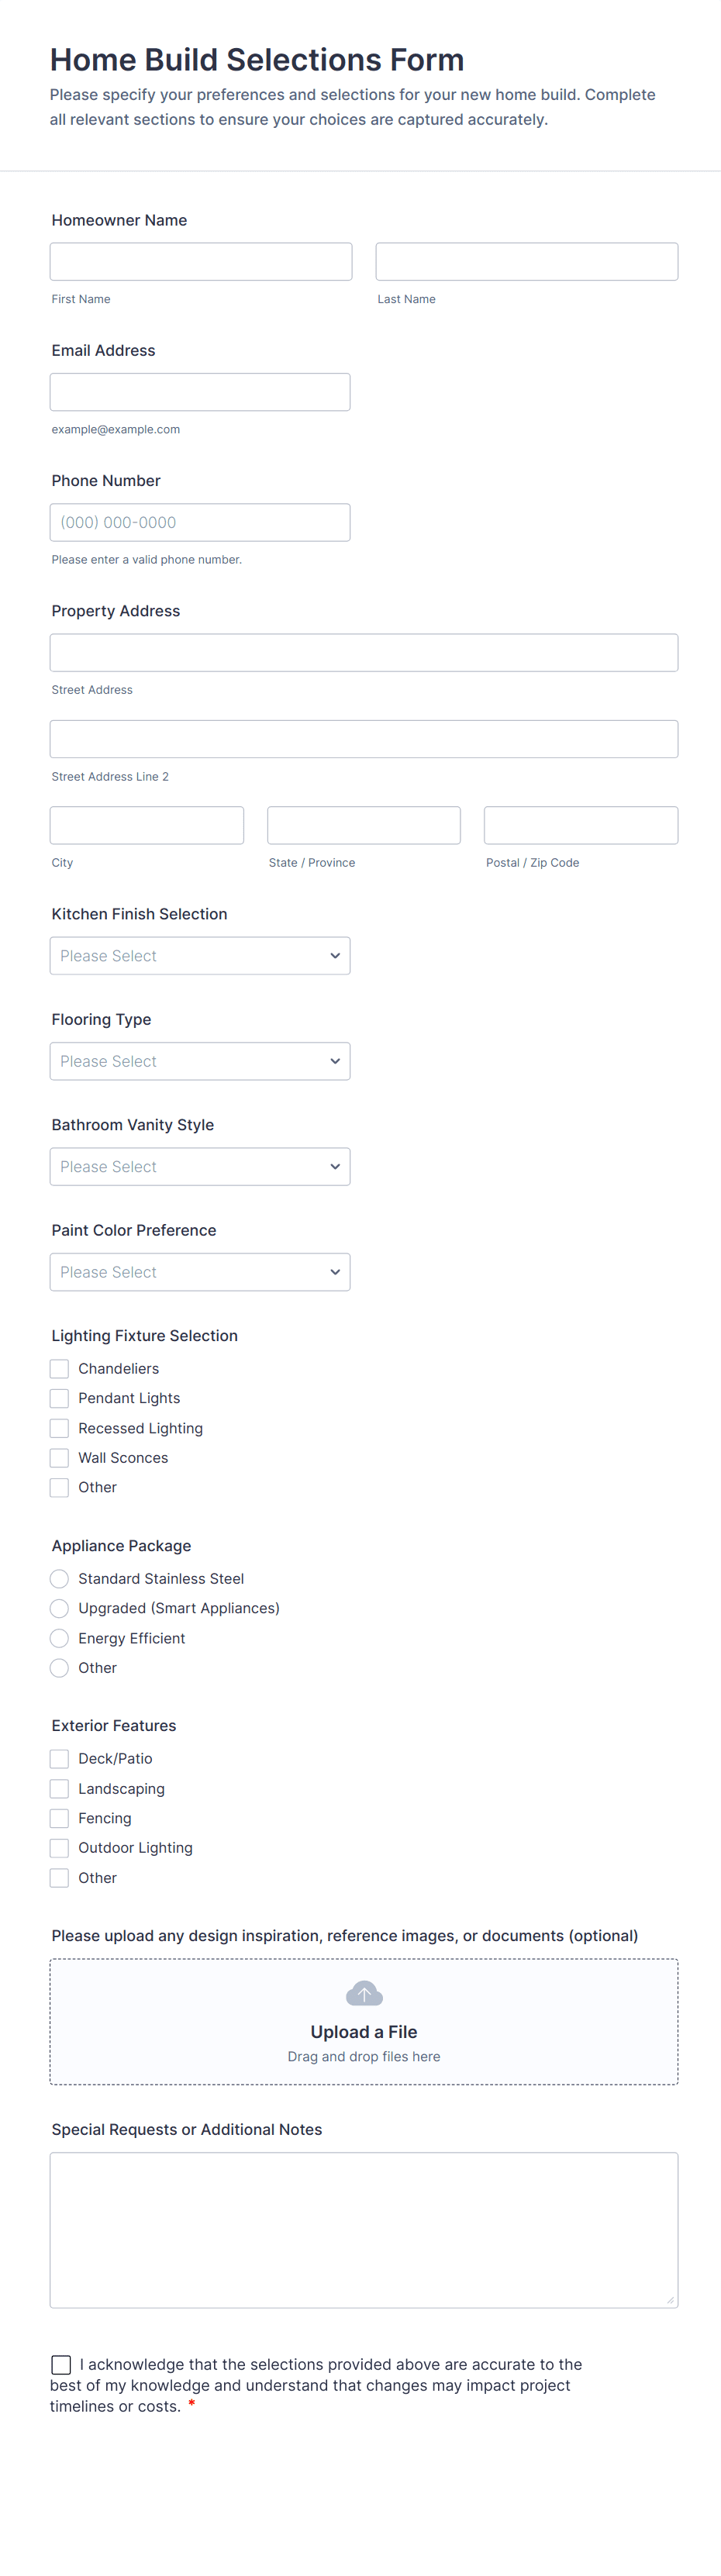
Task: Focus the First Name field
Action: coord(201,262)
